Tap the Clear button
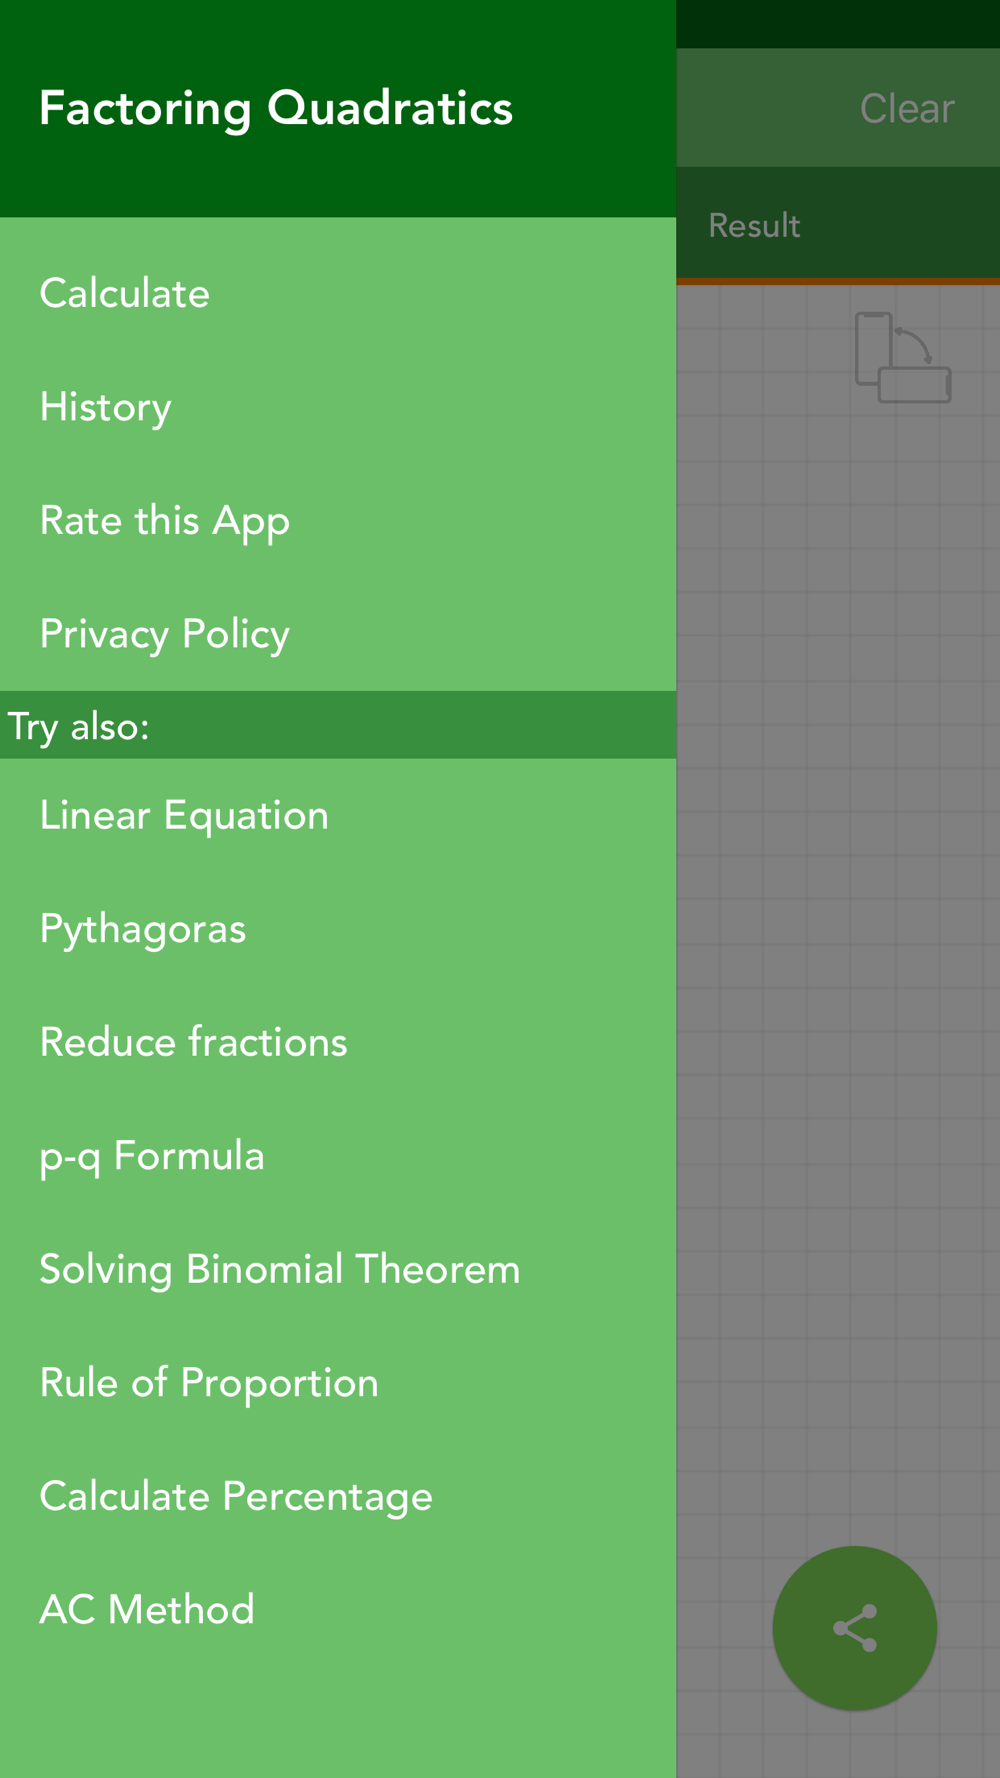 [x=907, y=108]
